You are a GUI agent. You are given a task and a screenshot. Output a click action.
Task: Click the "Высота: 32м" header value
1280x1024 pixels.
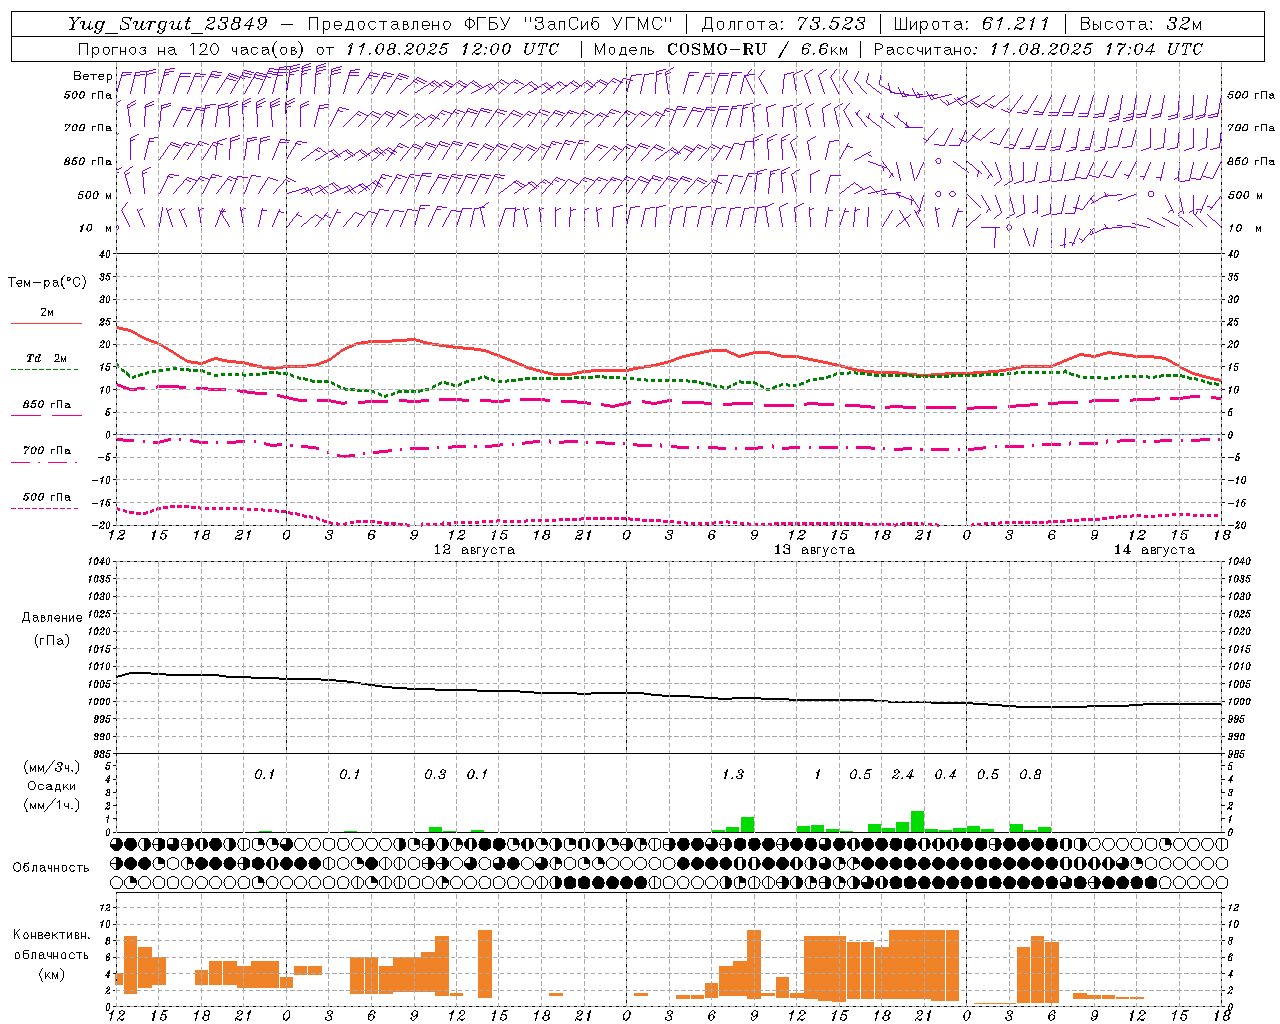(1140, 24)
